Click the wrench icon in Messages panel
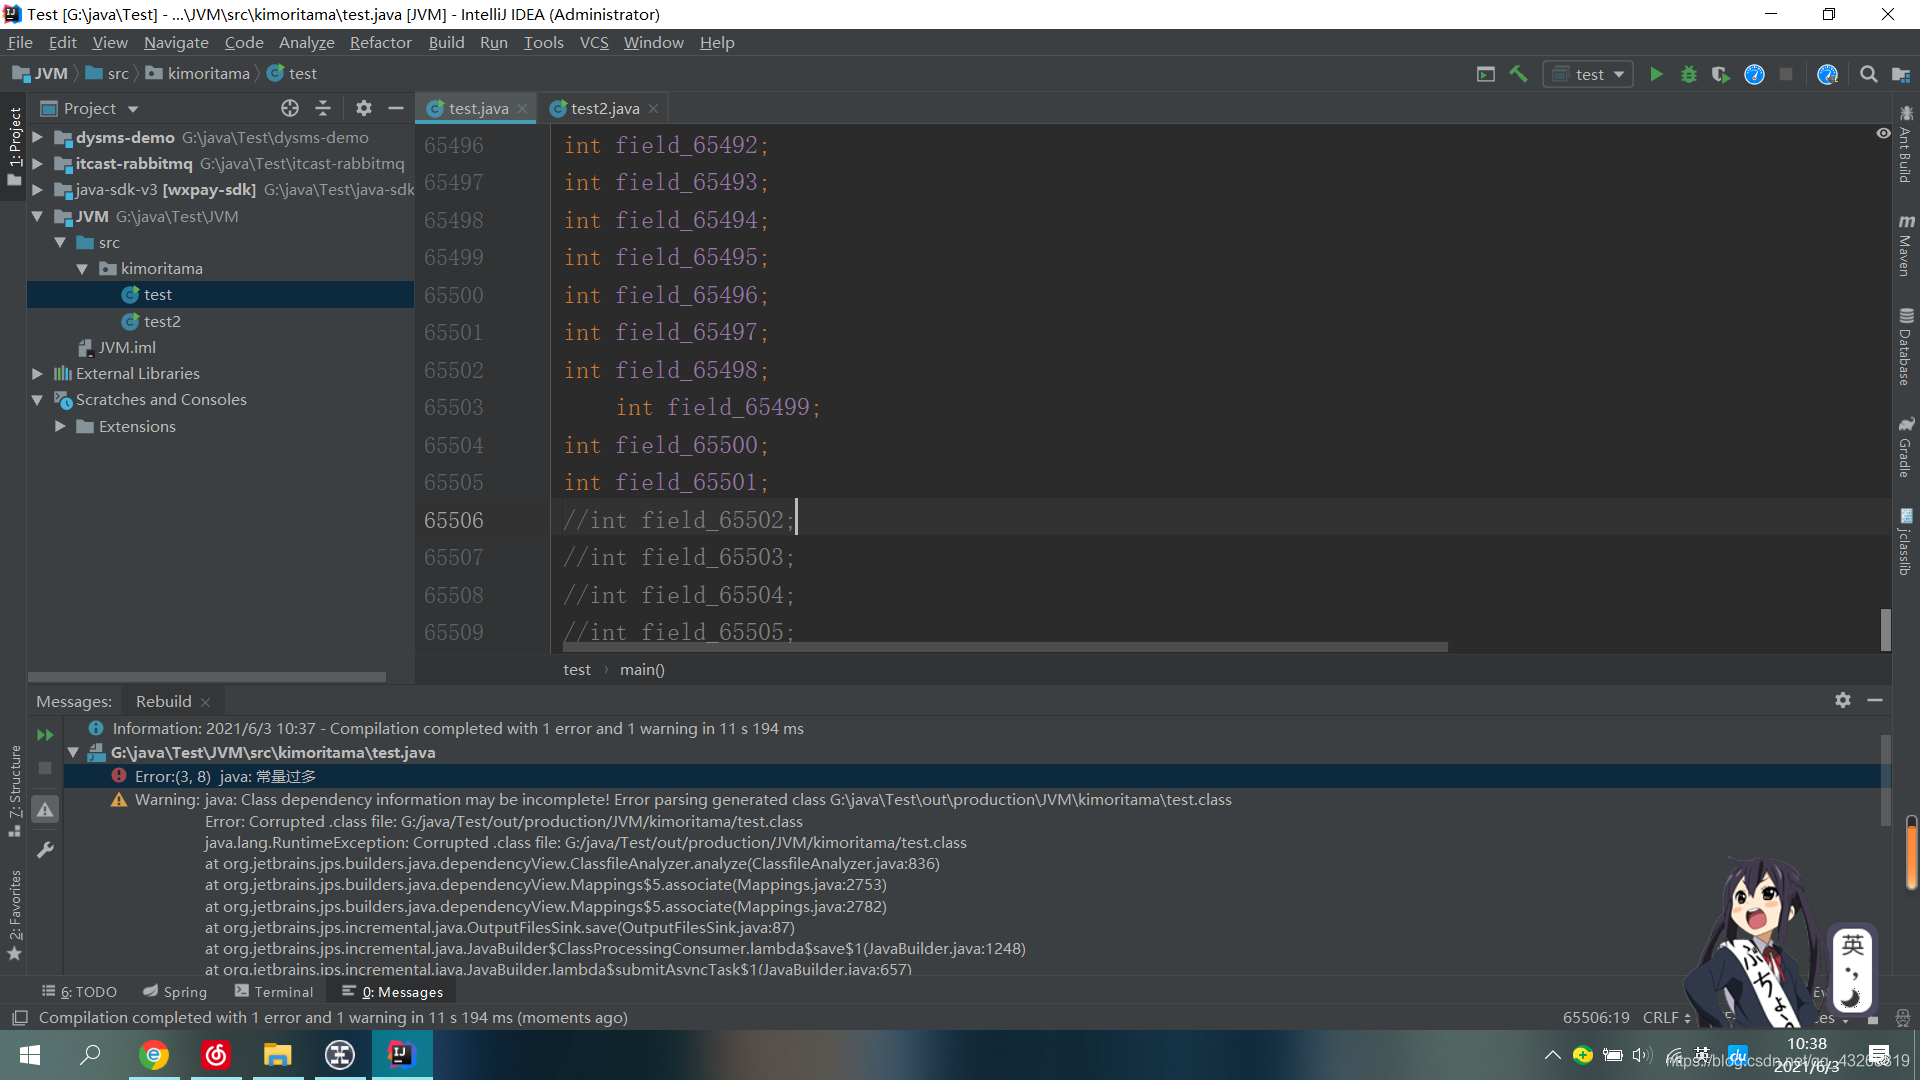The width and height of the screenshot is (1920, 1080). 45,850
